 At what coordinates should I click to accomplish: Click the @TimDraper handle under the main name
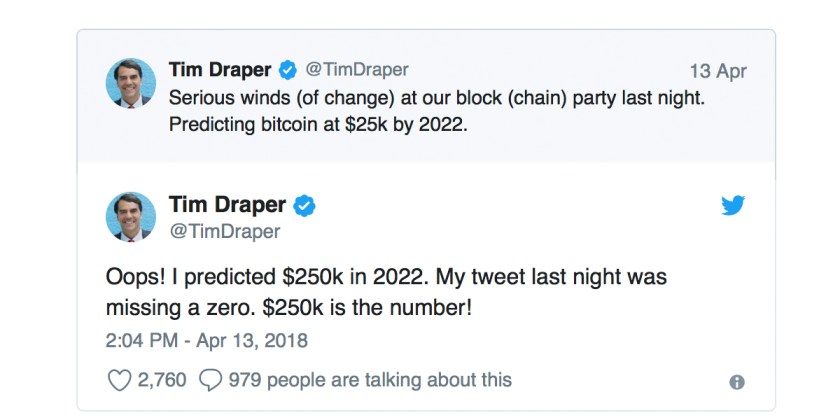click(x=224, y=232)
